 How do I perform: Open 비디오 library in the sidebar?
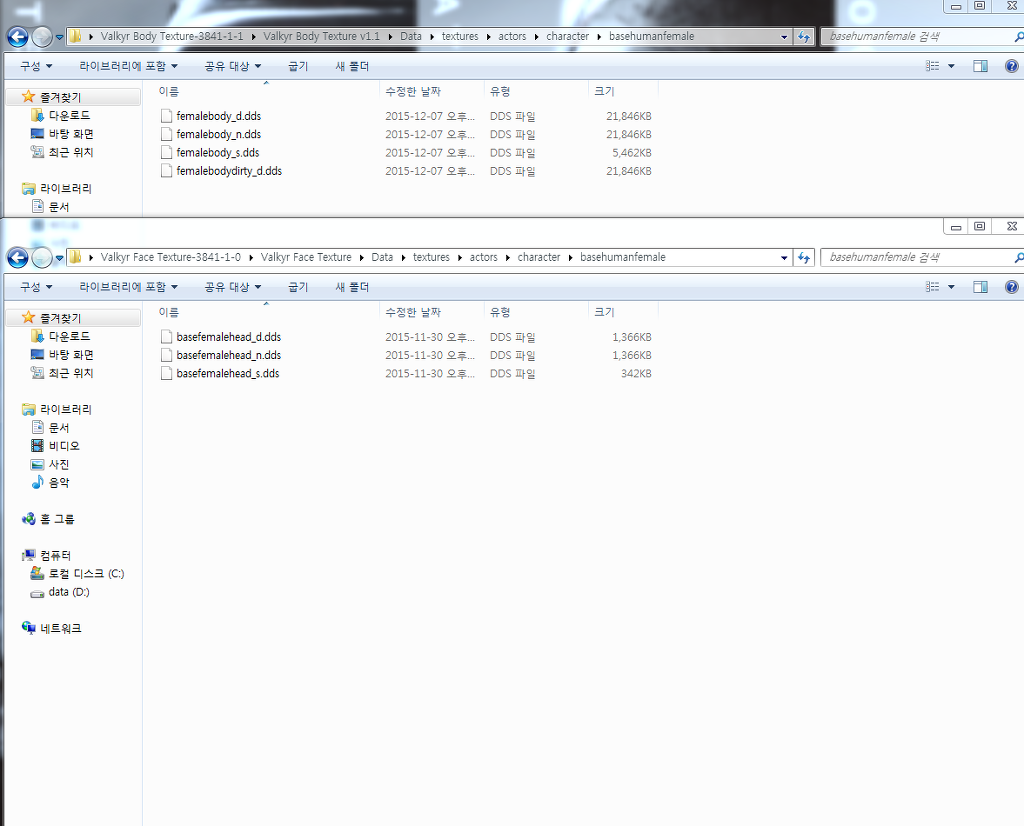pos(55,446)
